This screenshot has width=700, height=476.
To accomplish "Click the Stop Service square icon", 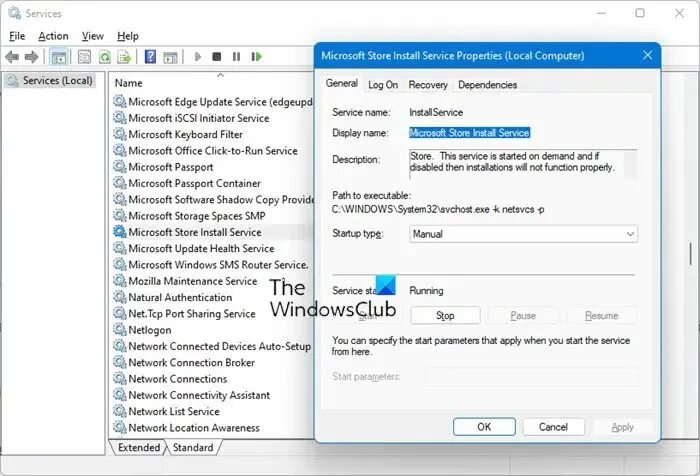I will tap(217, 57).
